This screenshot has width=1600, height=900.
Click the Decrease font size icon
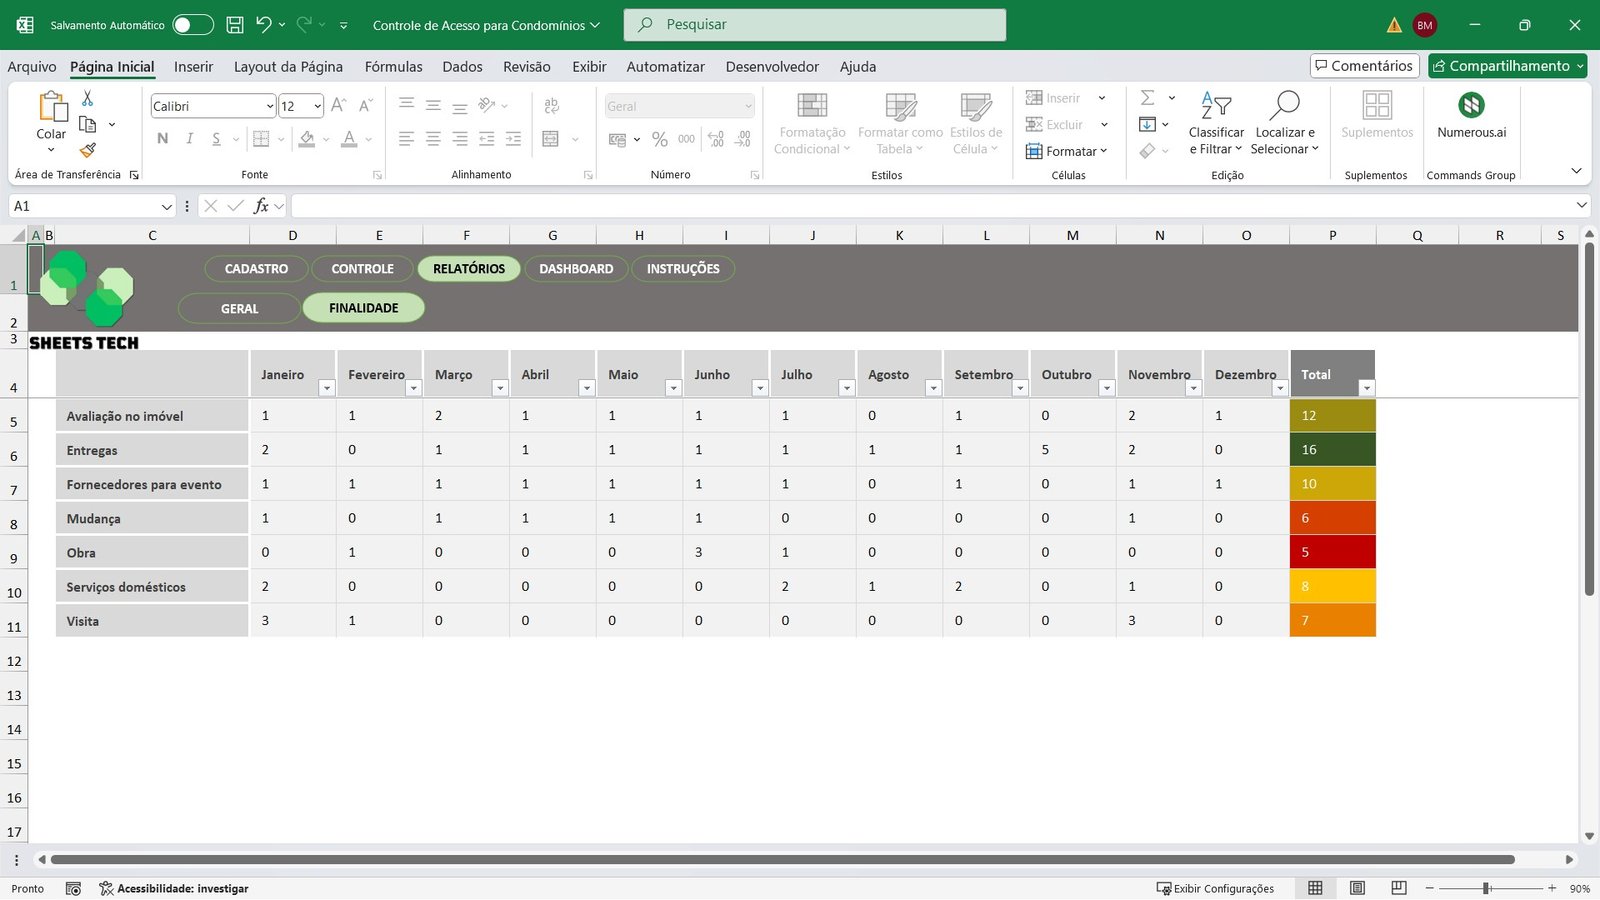366,105
